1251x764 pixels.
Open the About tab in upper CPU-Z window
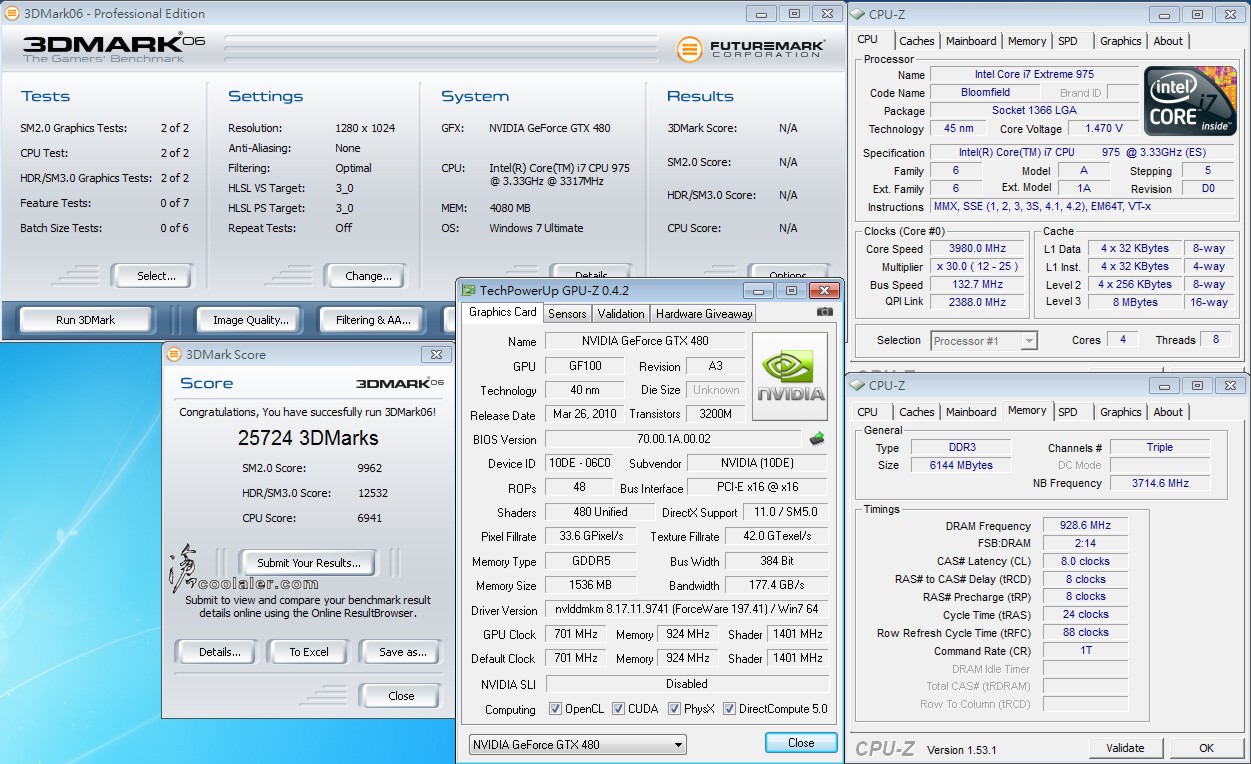pos(1168,41)
